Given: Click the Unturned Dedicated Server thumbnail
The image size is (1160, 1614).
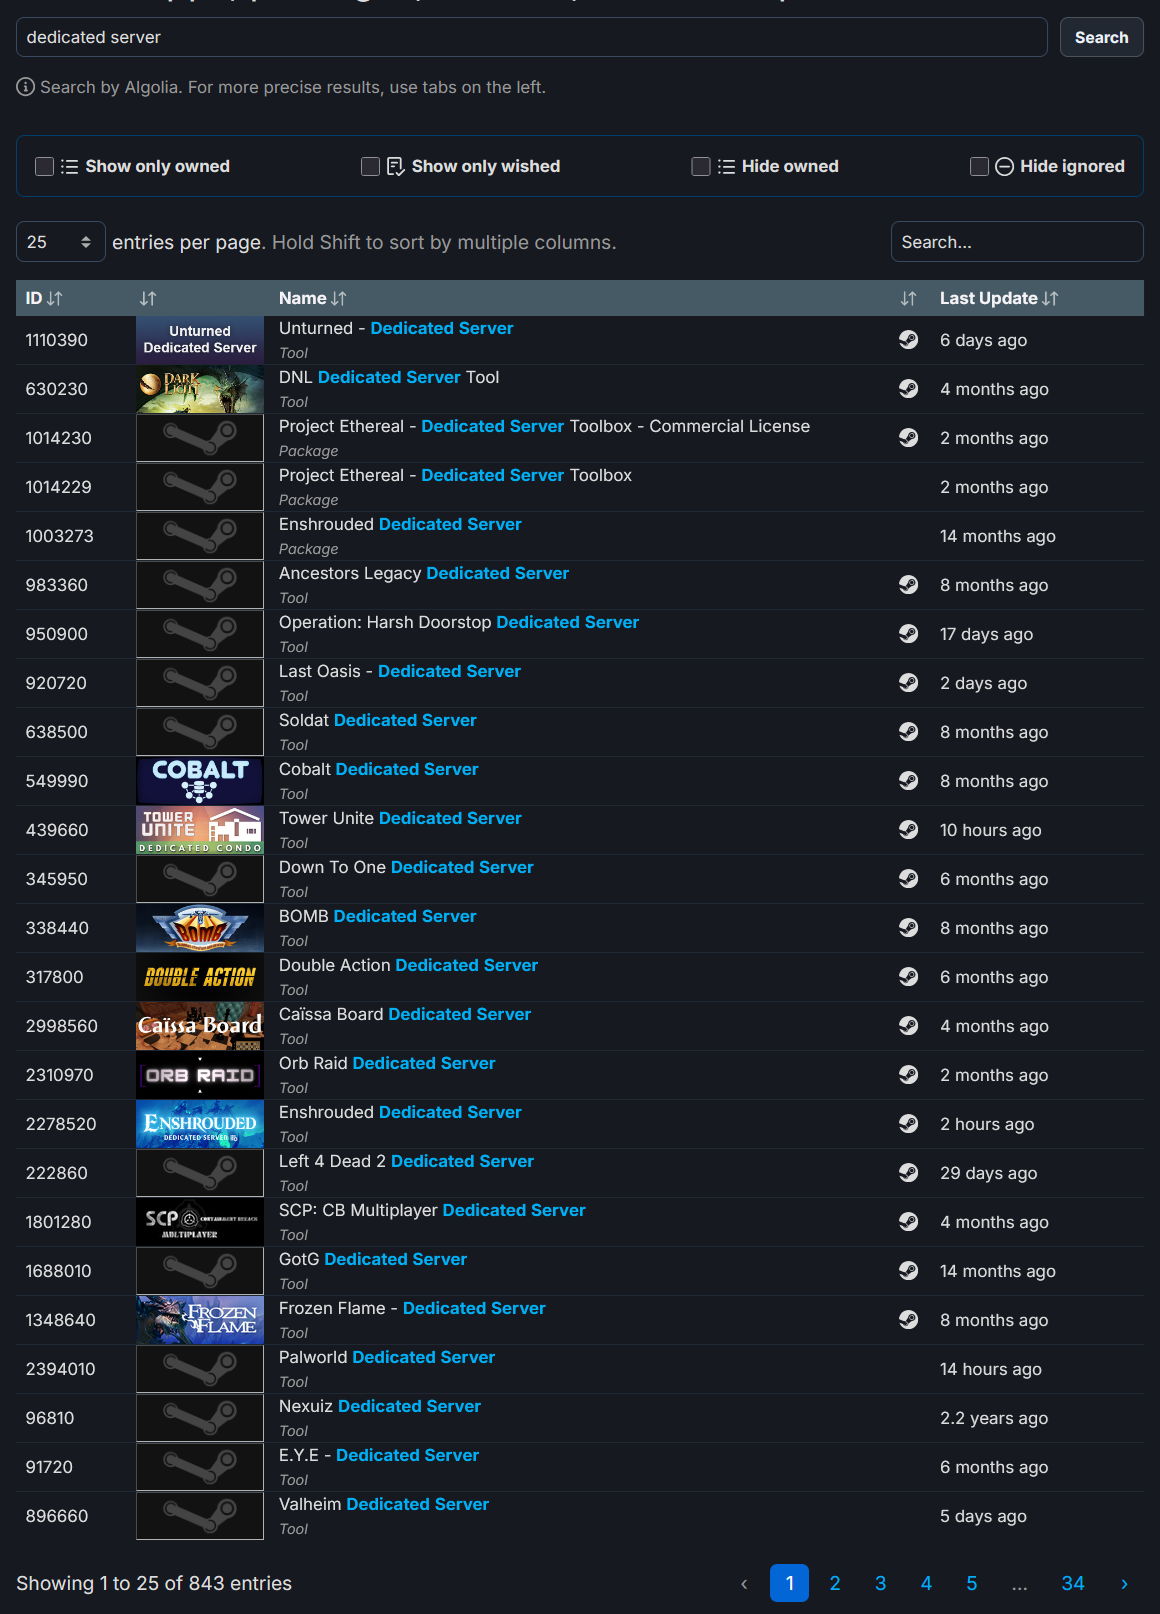Looking at the screenshot, I should click(200, 340).
